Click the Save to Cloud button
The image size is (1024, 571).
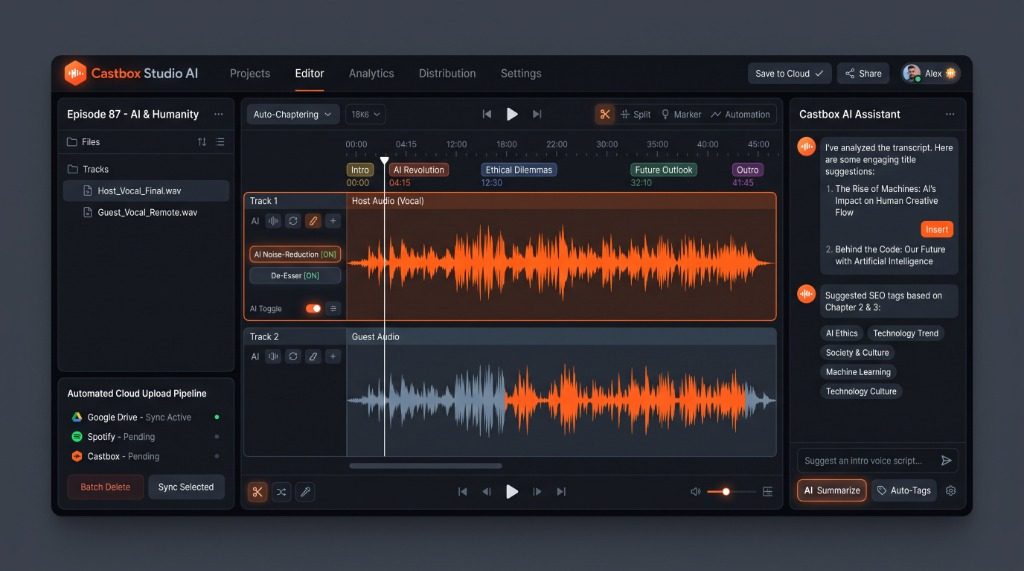point(789,73)
